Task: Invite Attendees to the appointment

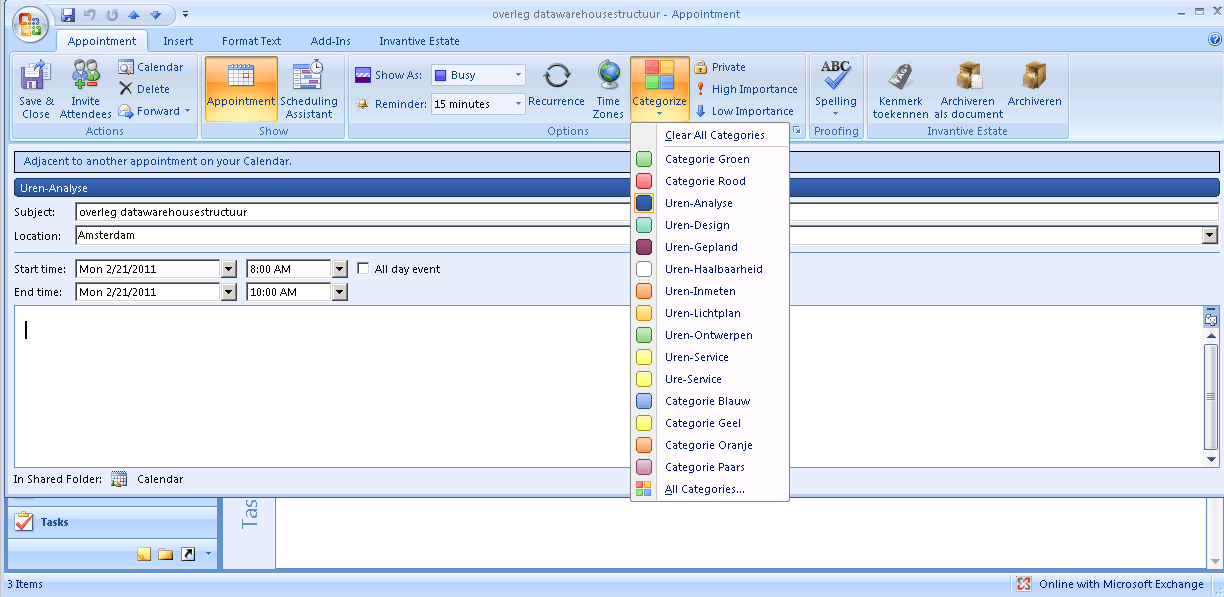Action: coord(86,90)
